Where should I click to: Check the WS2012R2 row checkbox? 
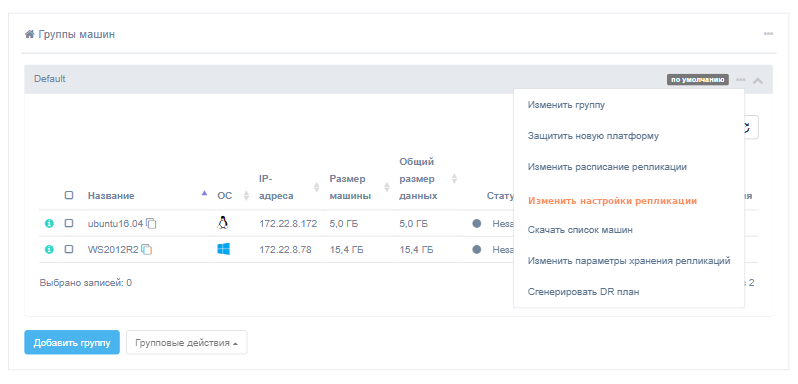(69, 249)
